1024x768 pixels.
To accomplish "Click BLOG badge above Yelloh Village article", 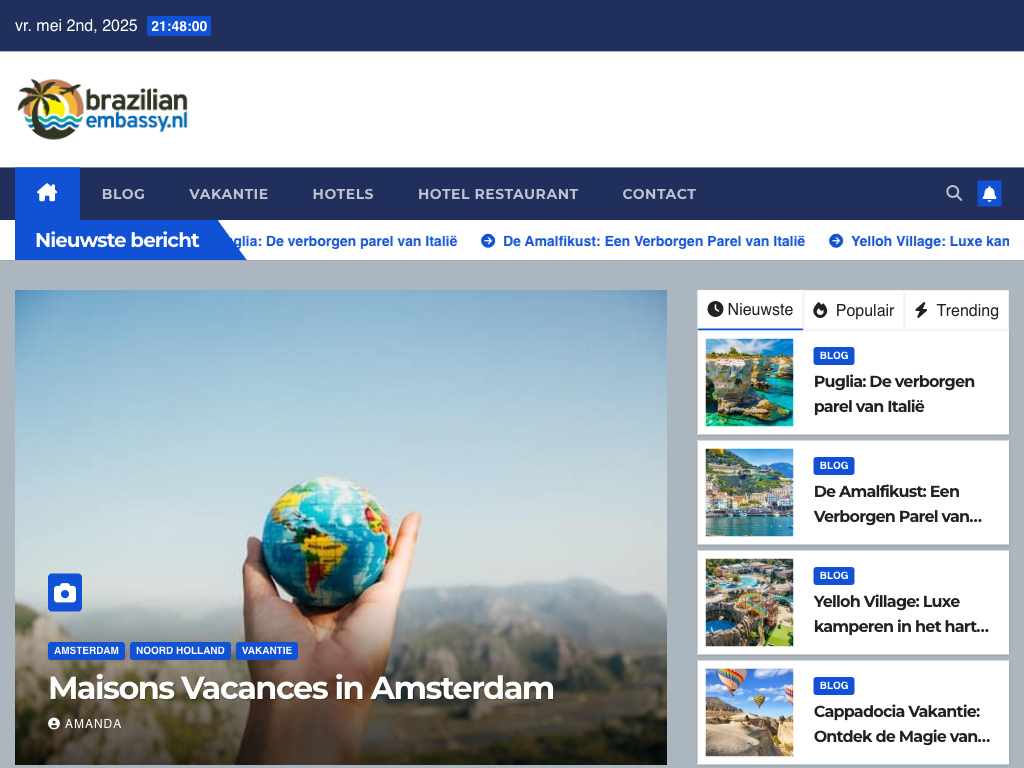I will click(x=834, y=575).
